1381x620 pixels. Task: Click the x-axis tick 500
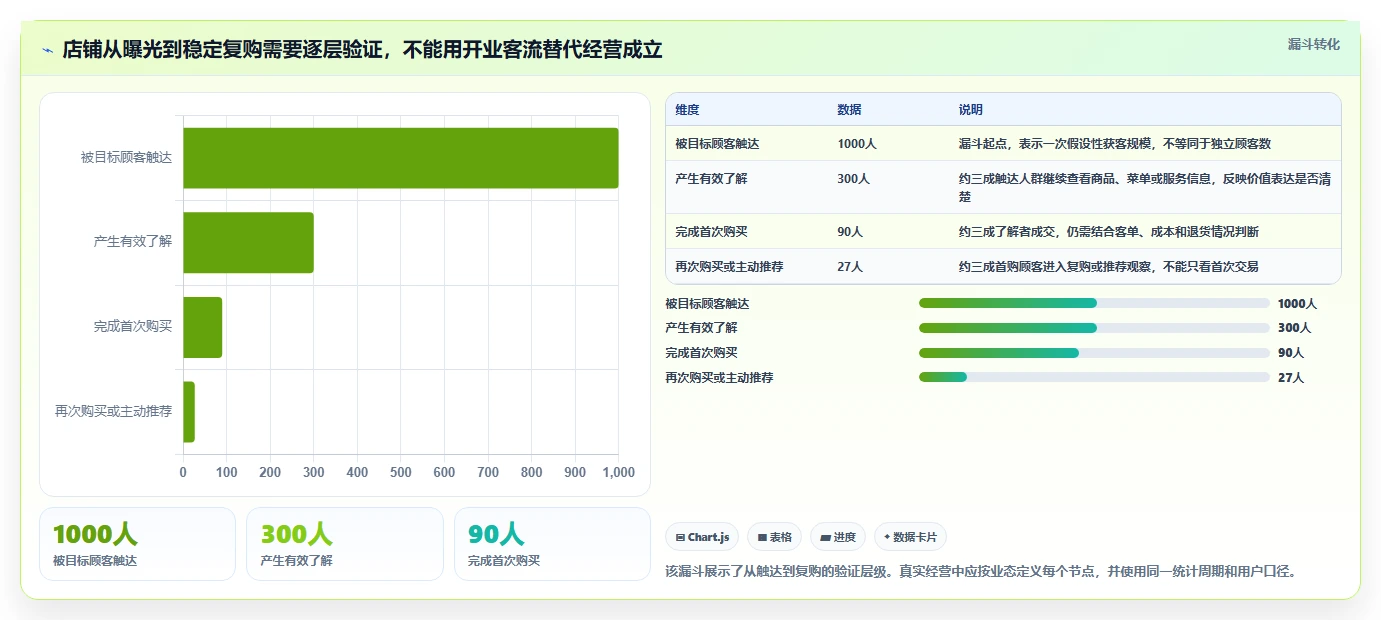[401, 473]
